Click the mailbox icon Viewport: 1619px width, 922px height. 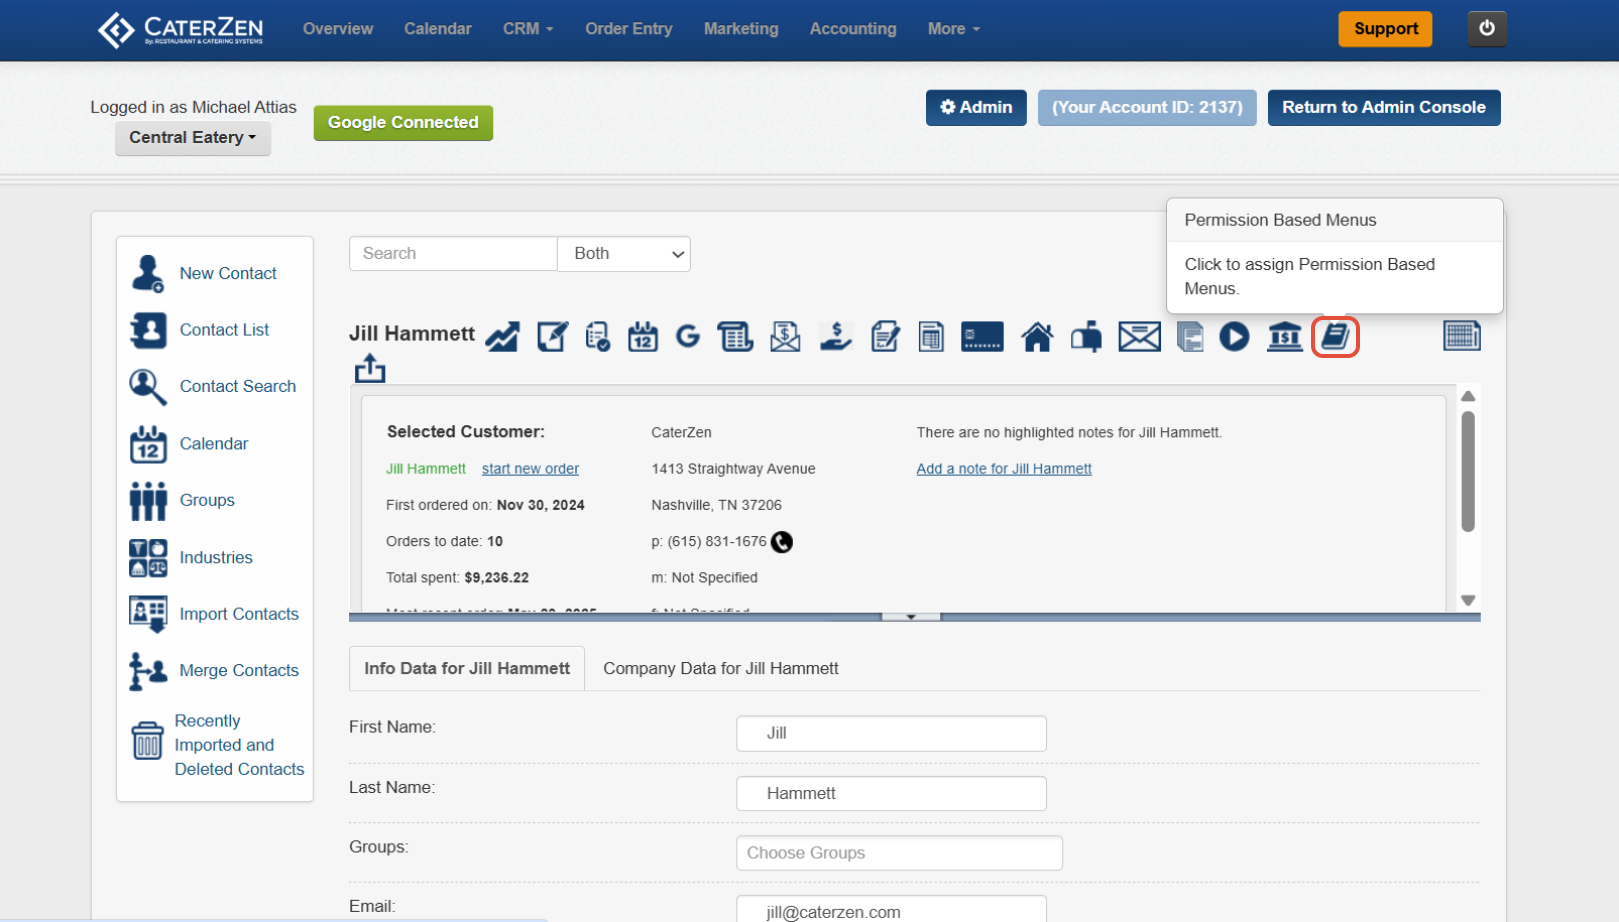click(1086, 337)
